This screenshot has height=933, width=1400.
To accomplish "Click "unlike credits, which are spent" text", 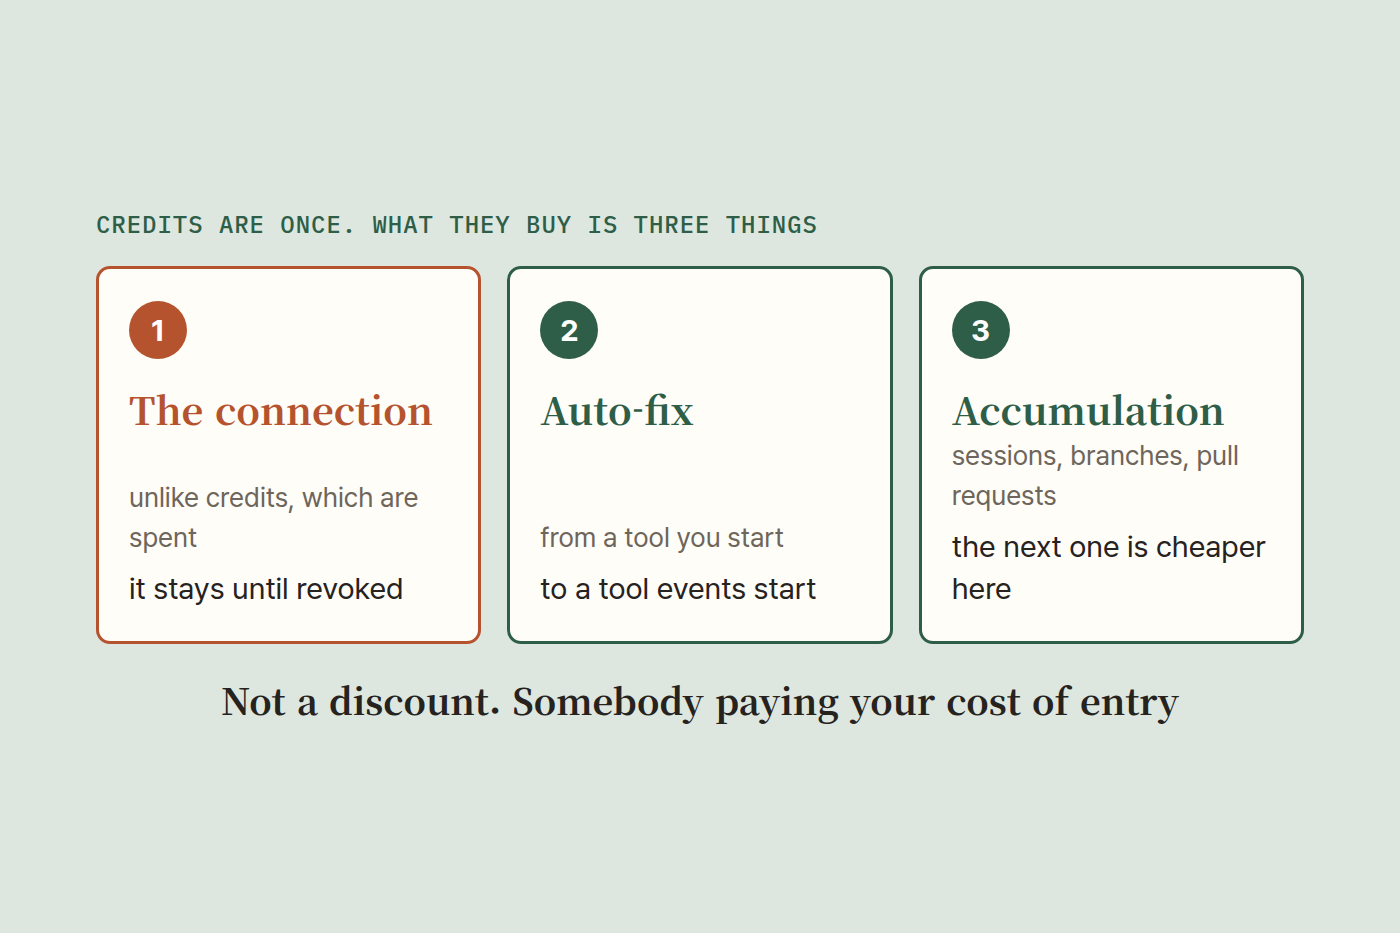I will point(274,517).
